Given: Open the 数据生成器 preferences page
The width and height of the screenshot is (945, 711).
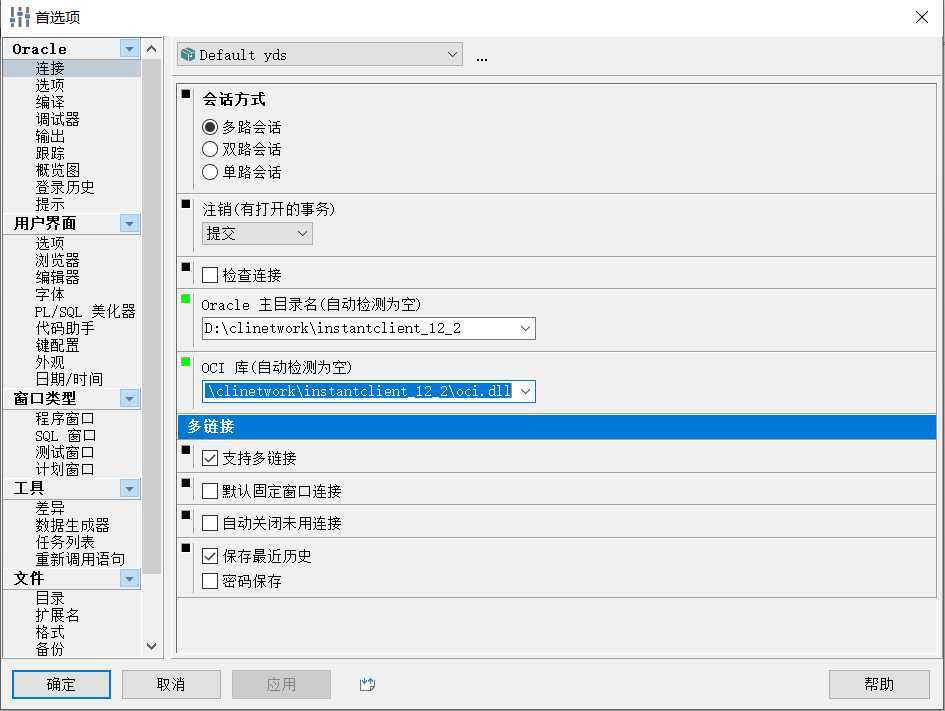Looking at the screenshot, I should pyautogui.click(x=72, y=525).
